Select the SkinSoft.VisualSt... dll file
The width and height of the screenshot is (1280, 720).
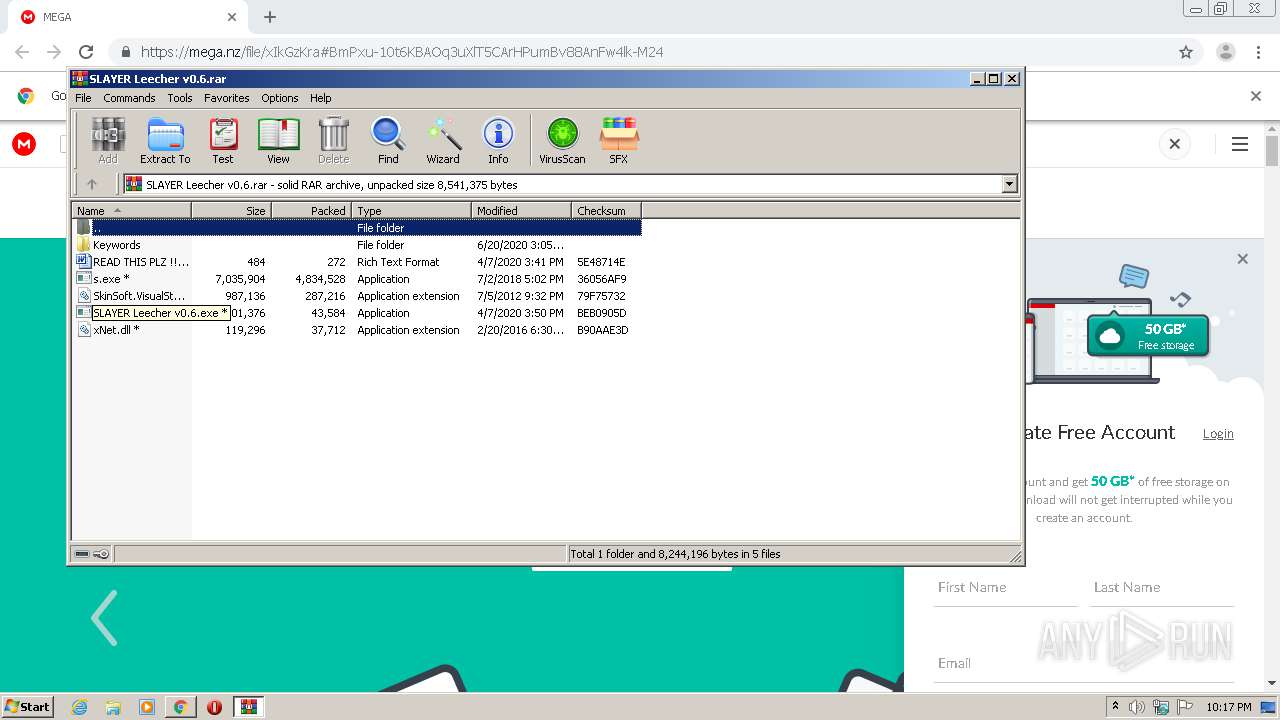[357, 296]
